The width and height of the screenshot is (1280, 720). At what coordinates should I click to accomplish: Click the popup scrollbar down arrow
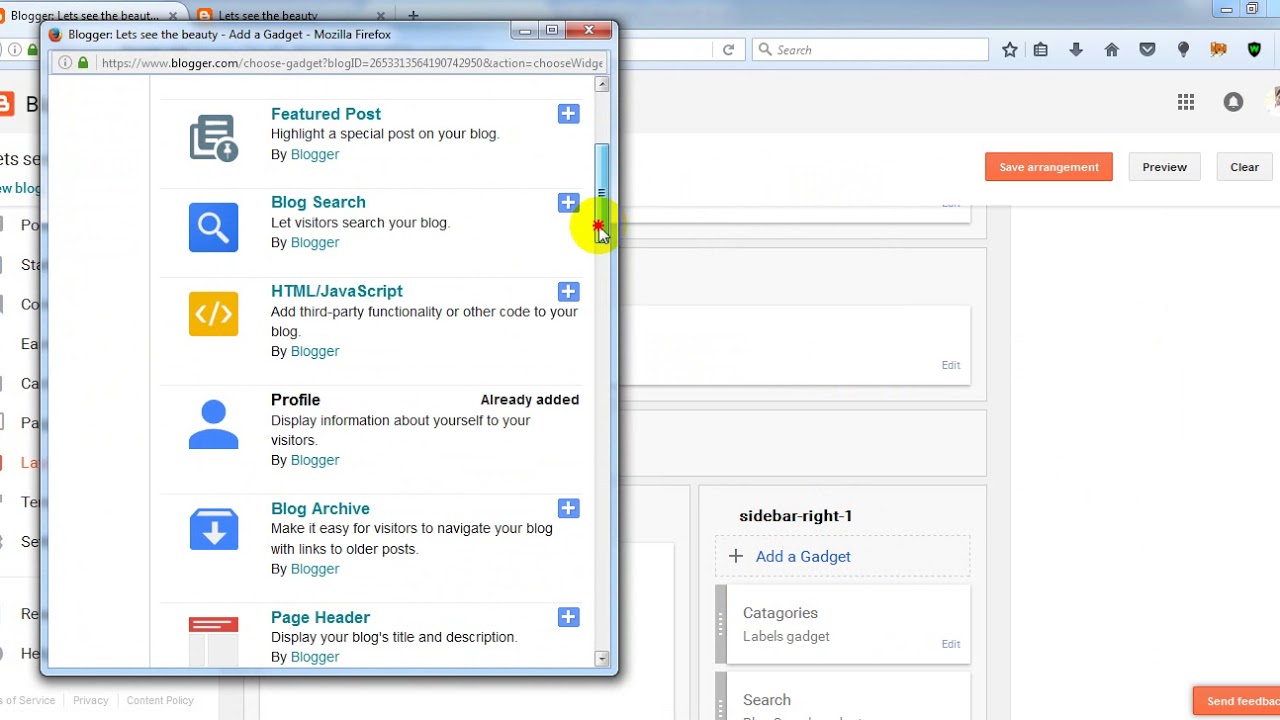(602, 659)
